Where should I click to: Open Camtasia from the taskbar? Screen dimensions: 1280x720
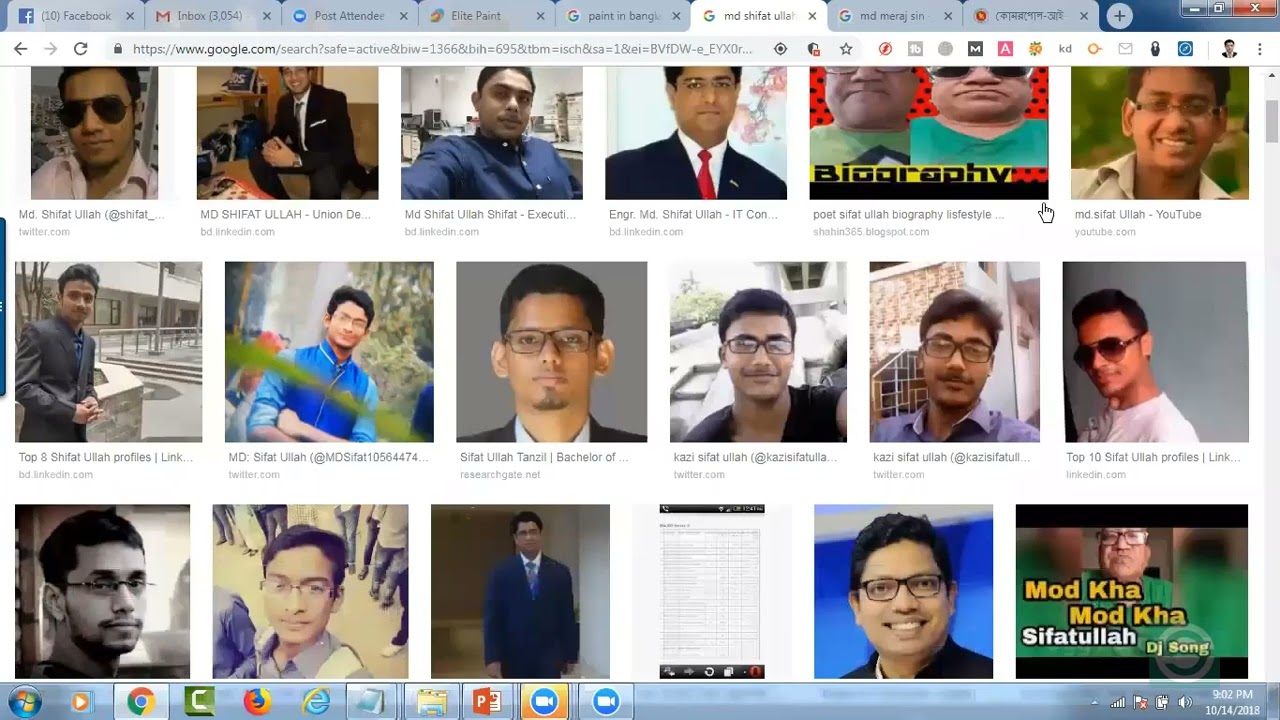click(199, 702)
